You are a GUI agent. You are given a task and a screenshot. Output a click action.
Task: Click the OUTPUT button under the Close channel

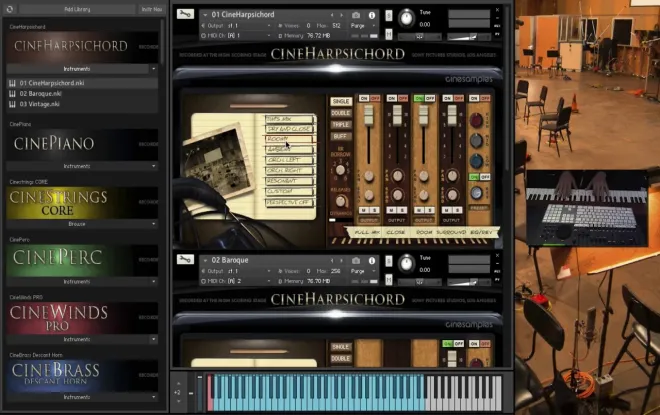coord(396,220)
